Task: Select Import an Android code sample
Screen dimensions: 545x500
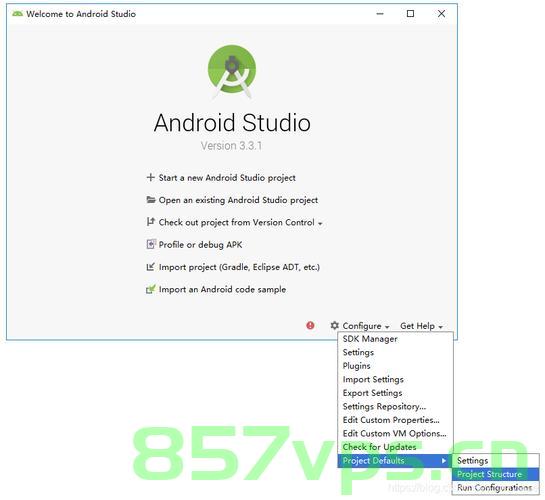Action: point(222,289)
